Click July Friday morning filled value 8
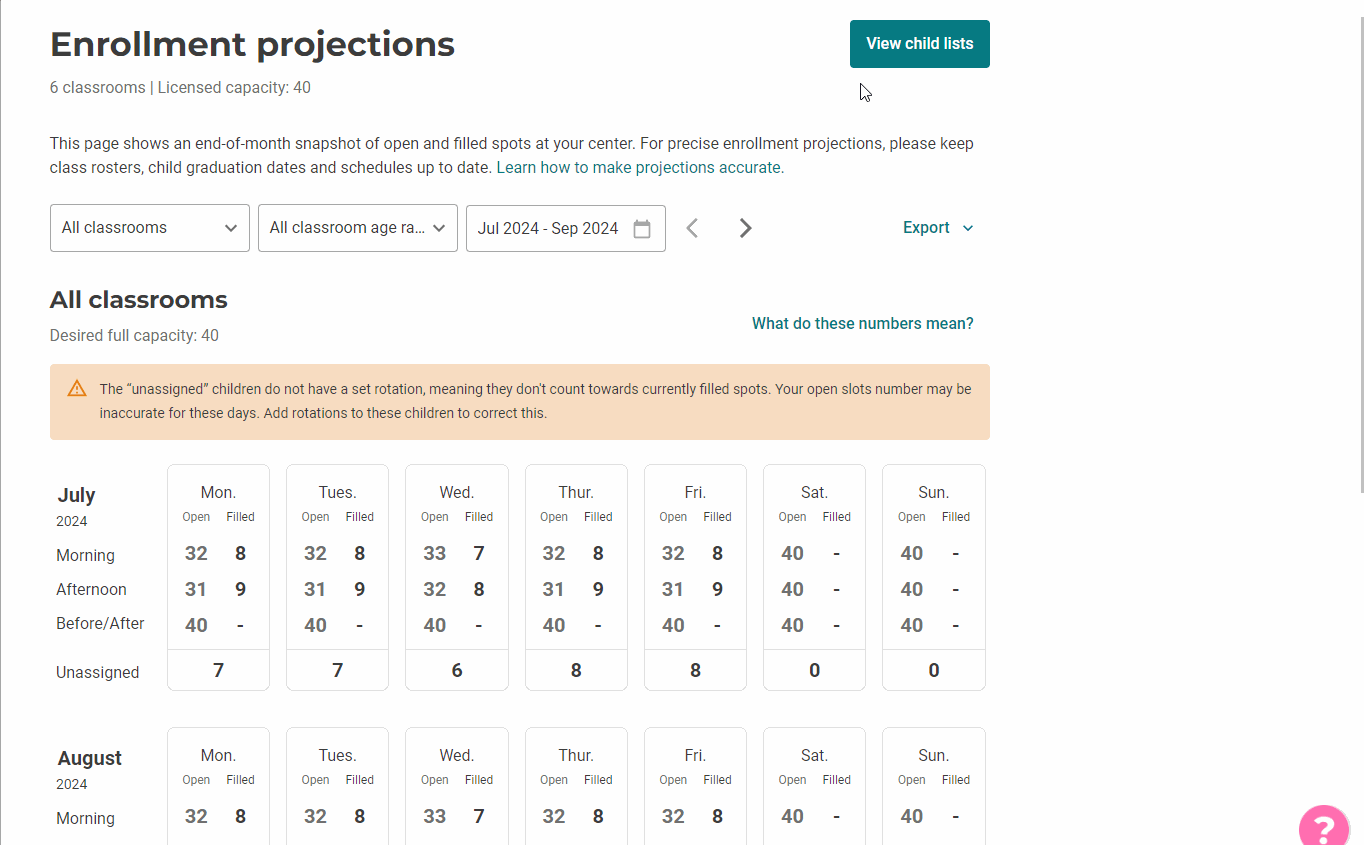Viewport: 1364px width, 845px height. point(717,554)
